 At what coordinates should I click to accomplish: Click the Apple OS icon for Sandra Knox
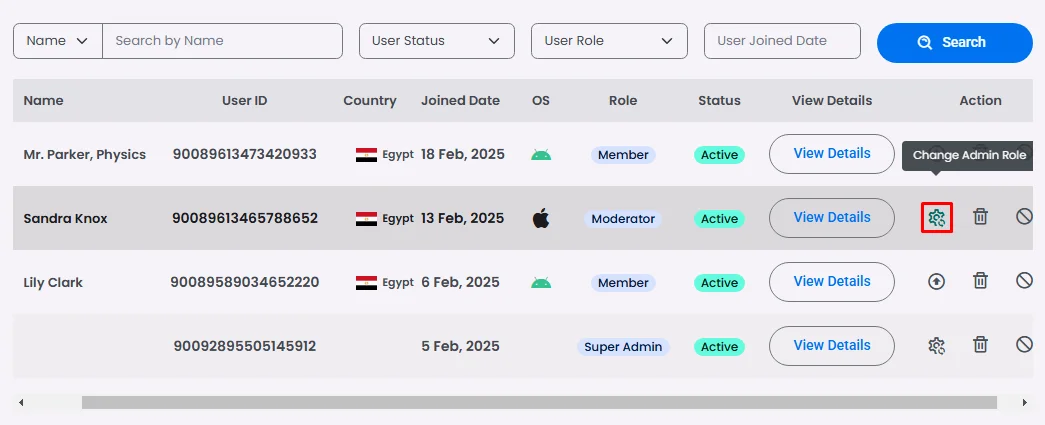click(541, 218)
